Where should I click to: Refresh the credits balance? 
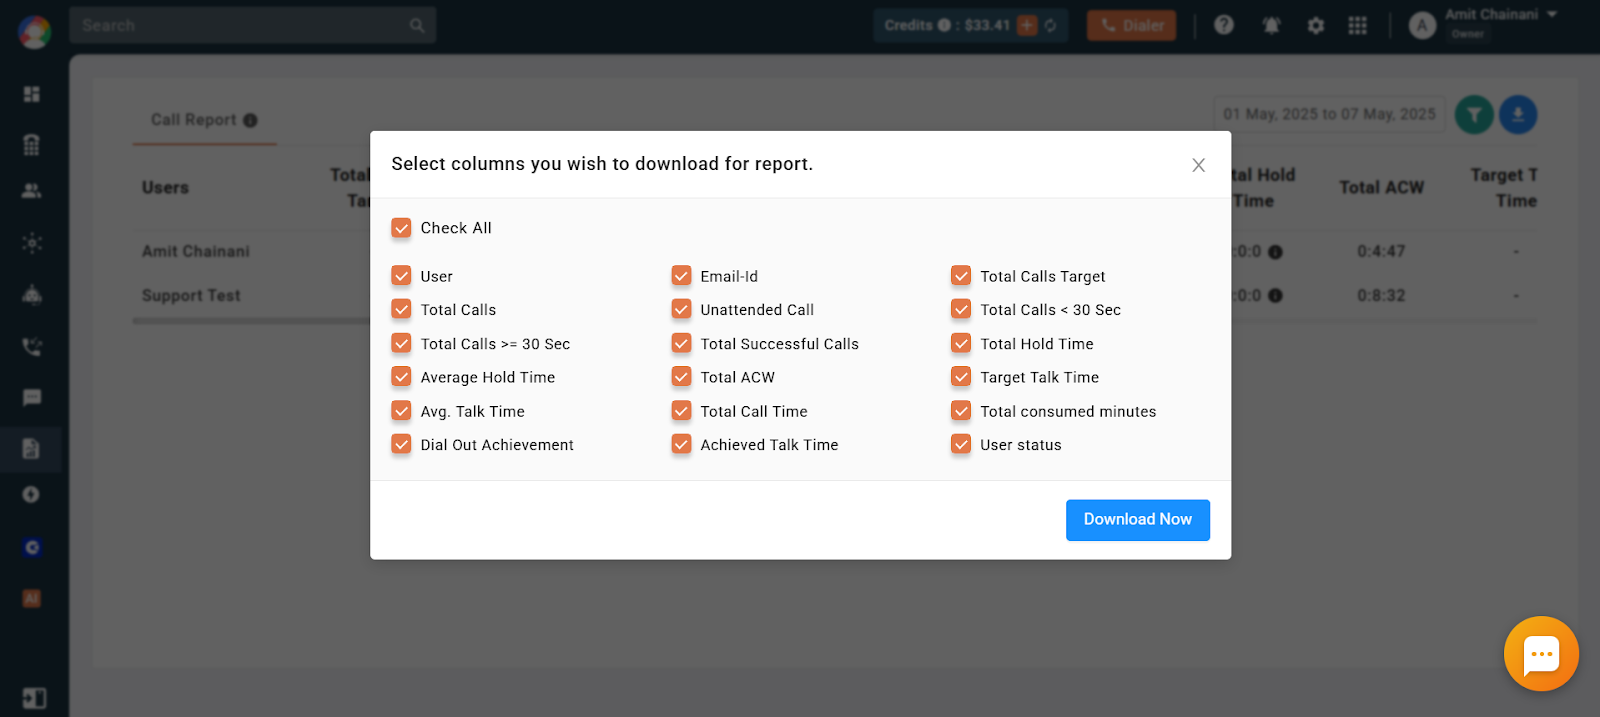pos(1050,26)
